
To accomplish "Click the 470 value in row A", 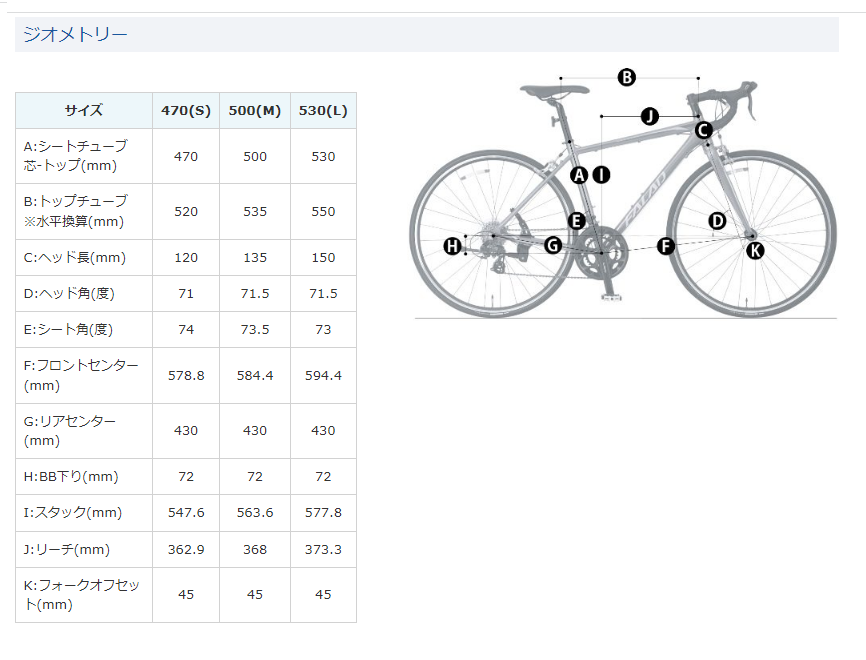I will coord(186,156).
